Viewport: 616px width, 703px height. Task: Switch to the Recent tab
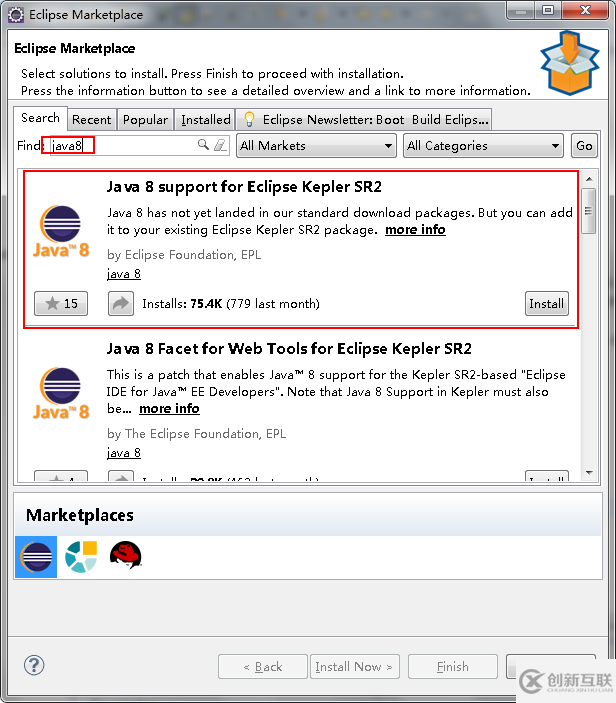[92, 120]
